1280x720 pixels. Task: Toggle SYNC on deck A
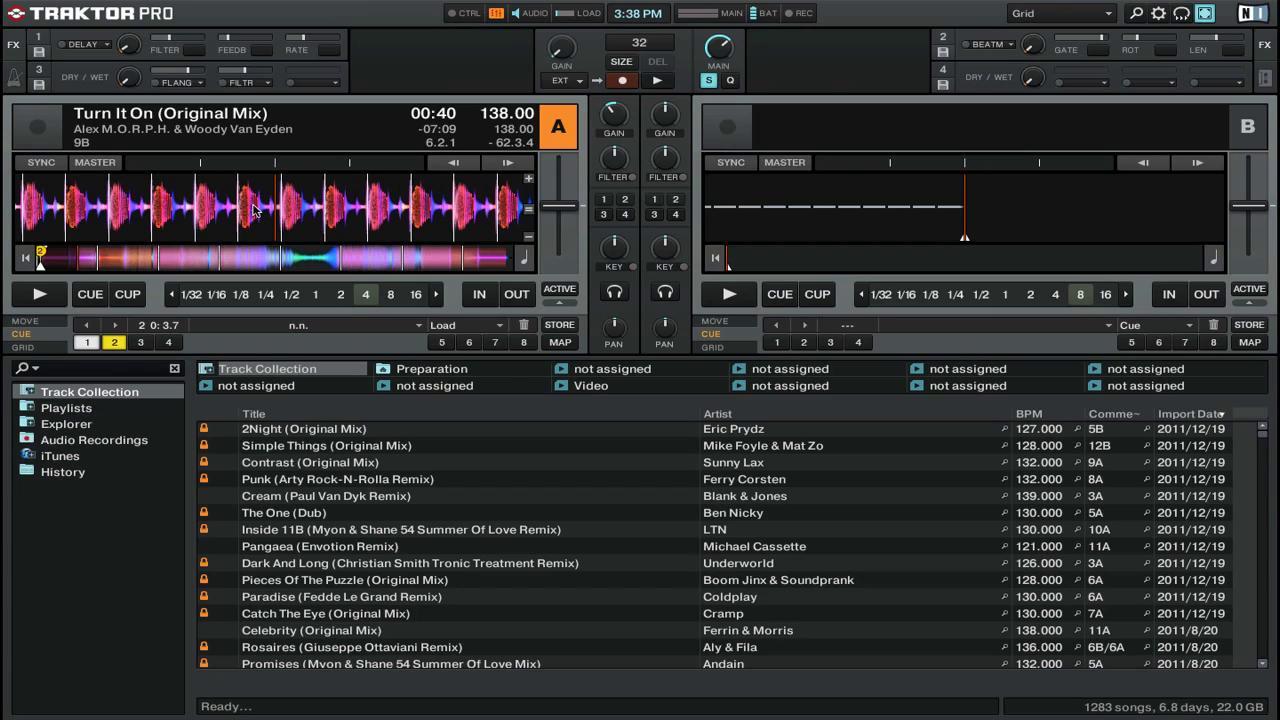coord(41,162)
